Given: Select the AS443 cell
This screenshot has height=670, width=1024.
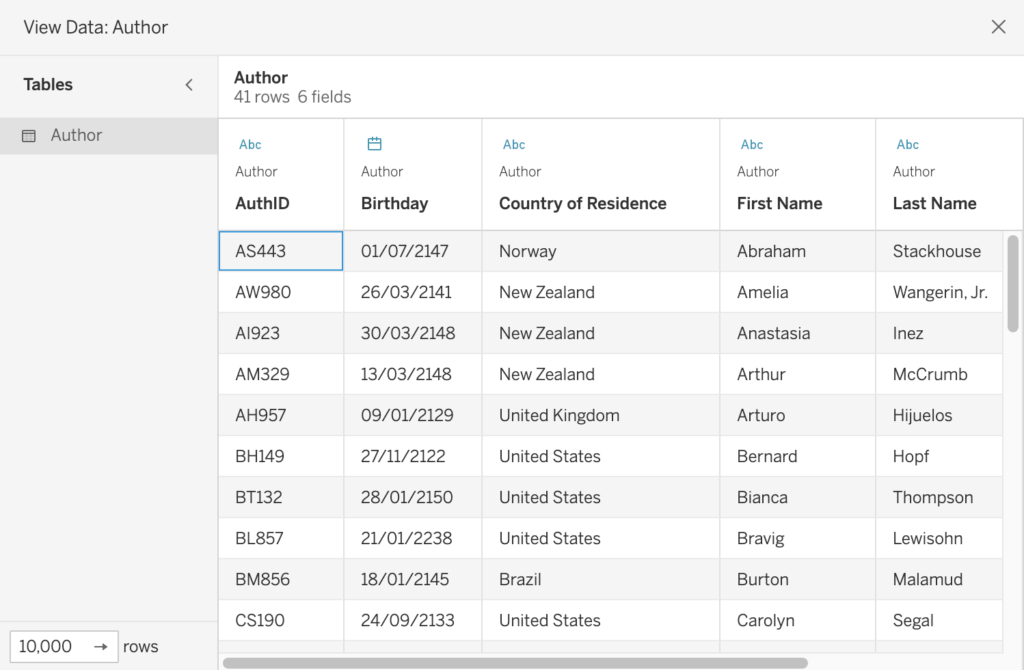Looking at the screenshot, I should tap(280, 251).
